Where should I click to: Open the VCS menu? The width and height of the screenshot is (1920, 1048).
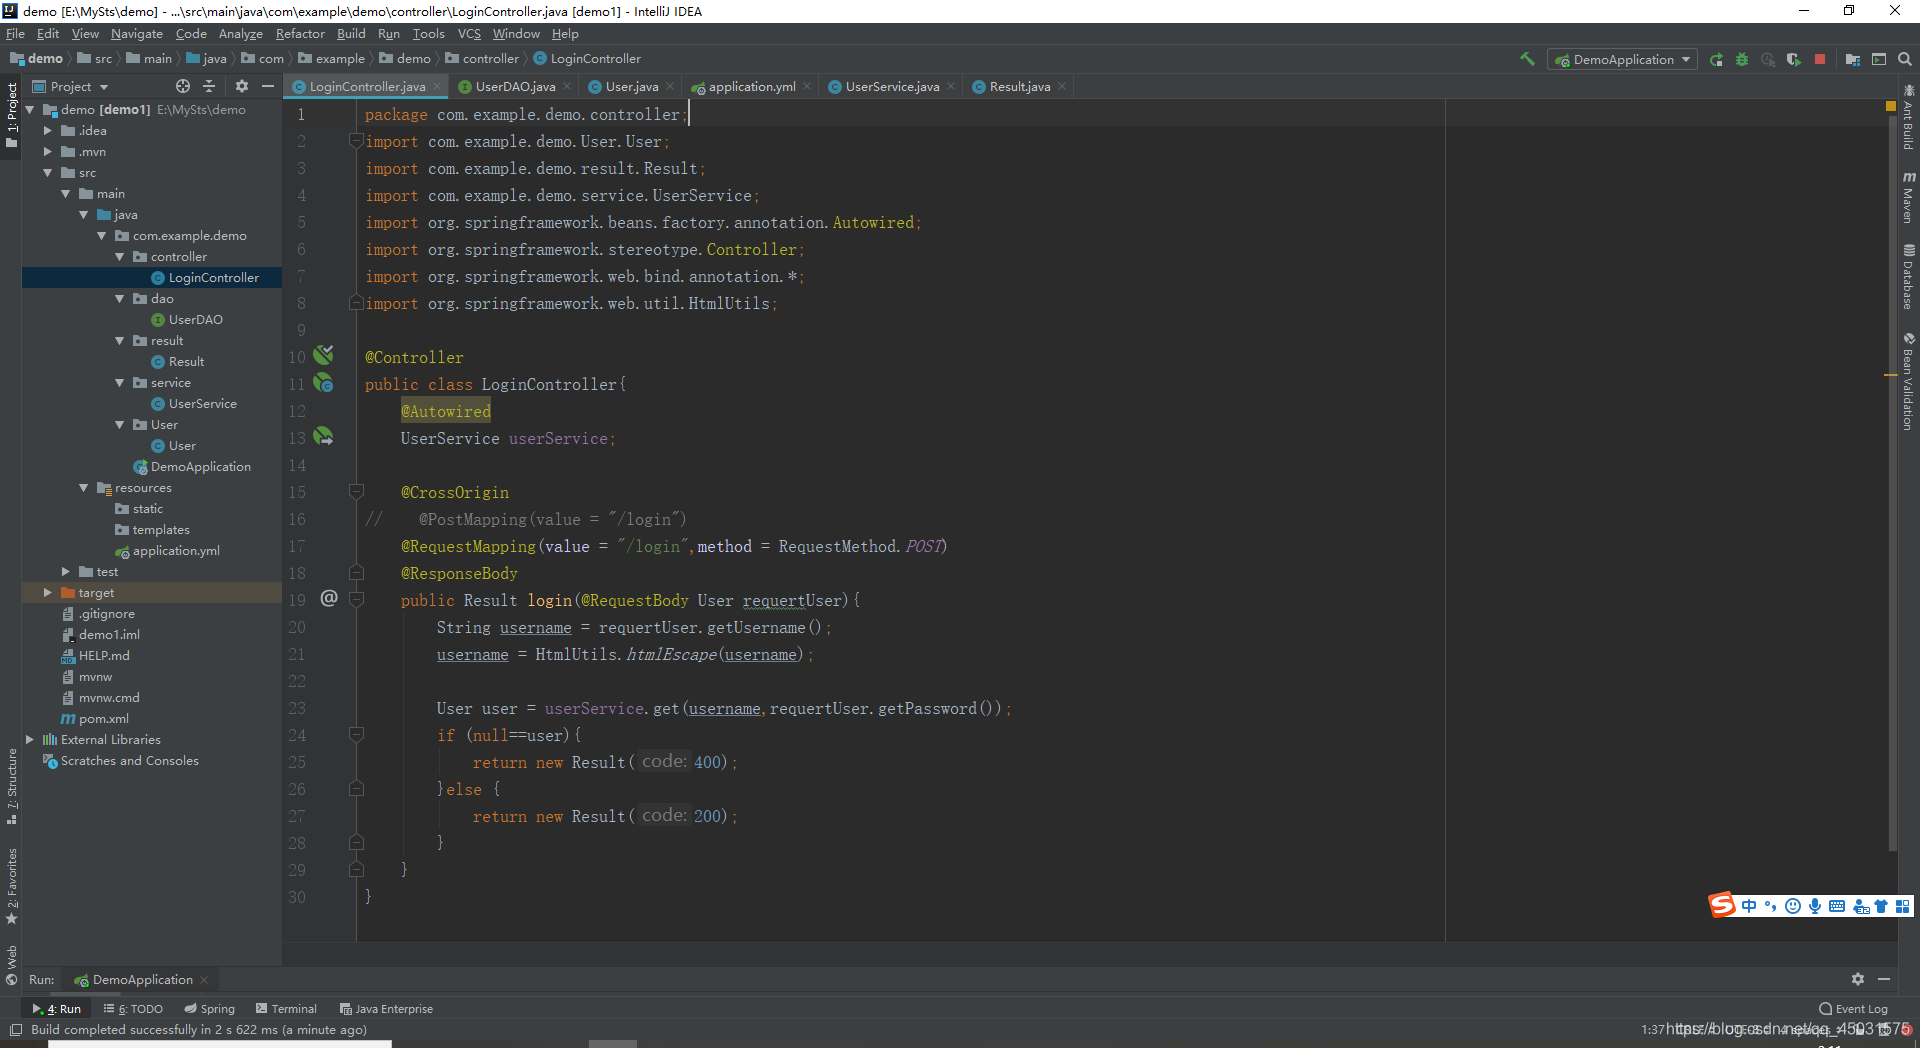click(x=469, y=34)
